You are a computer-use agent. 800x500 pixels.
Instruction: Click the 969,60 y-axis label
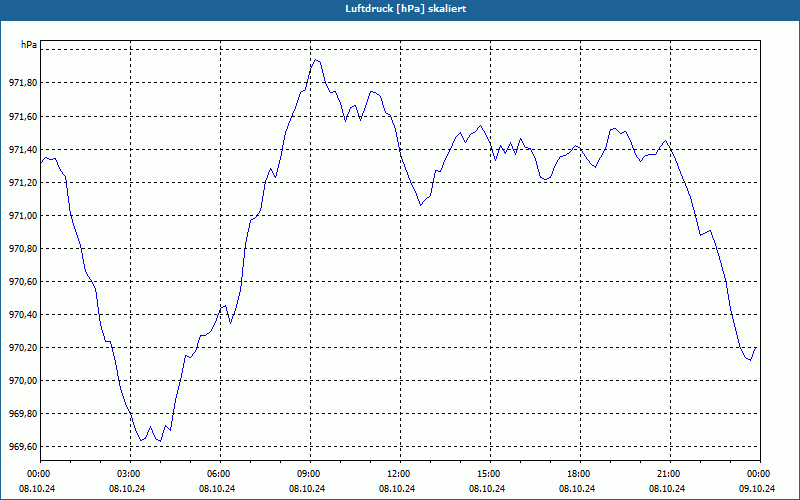pyautogui.click(x=24, y=447)
